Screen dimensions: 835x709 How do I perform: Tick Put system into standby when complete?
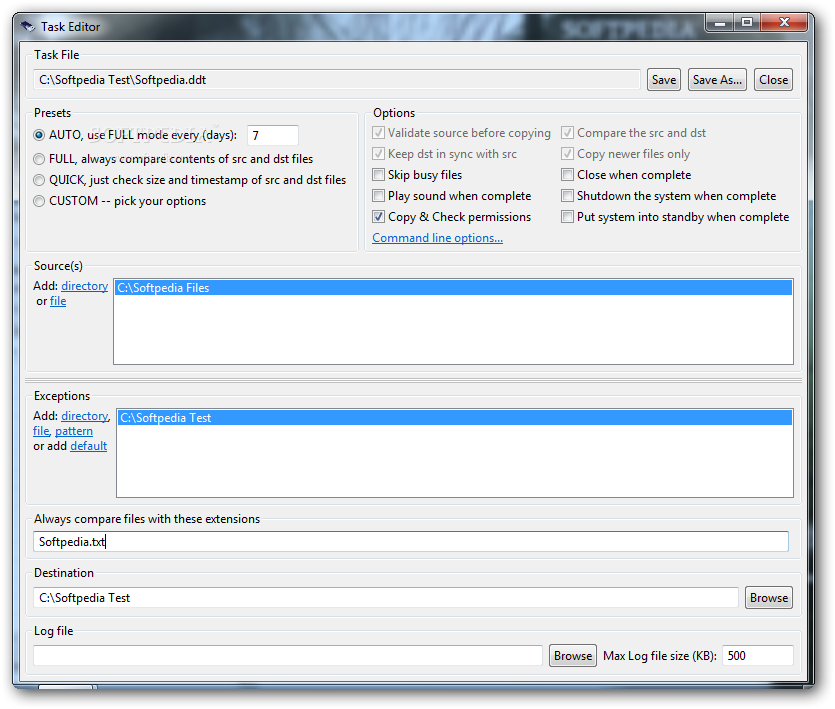[x=568, y=217]
